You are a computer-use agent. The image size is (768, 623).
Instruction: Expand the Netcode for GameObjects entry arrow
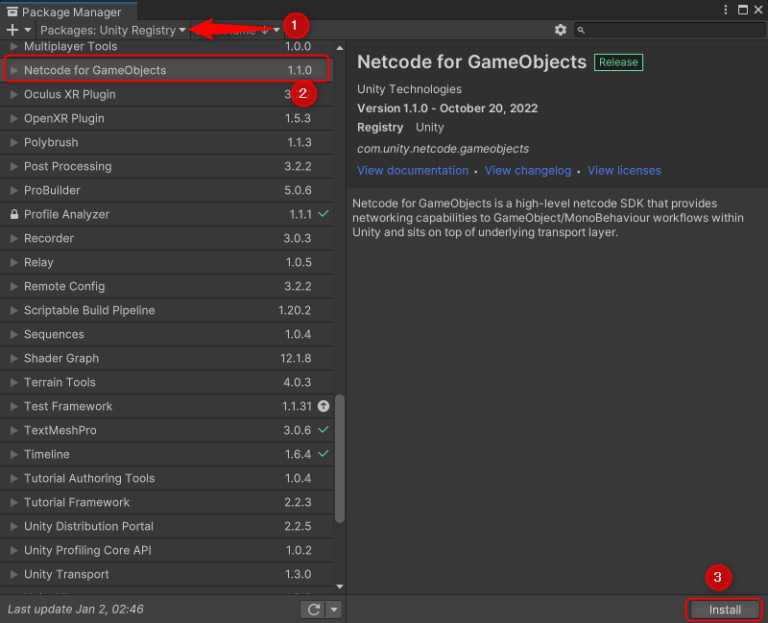coord(14,70)
